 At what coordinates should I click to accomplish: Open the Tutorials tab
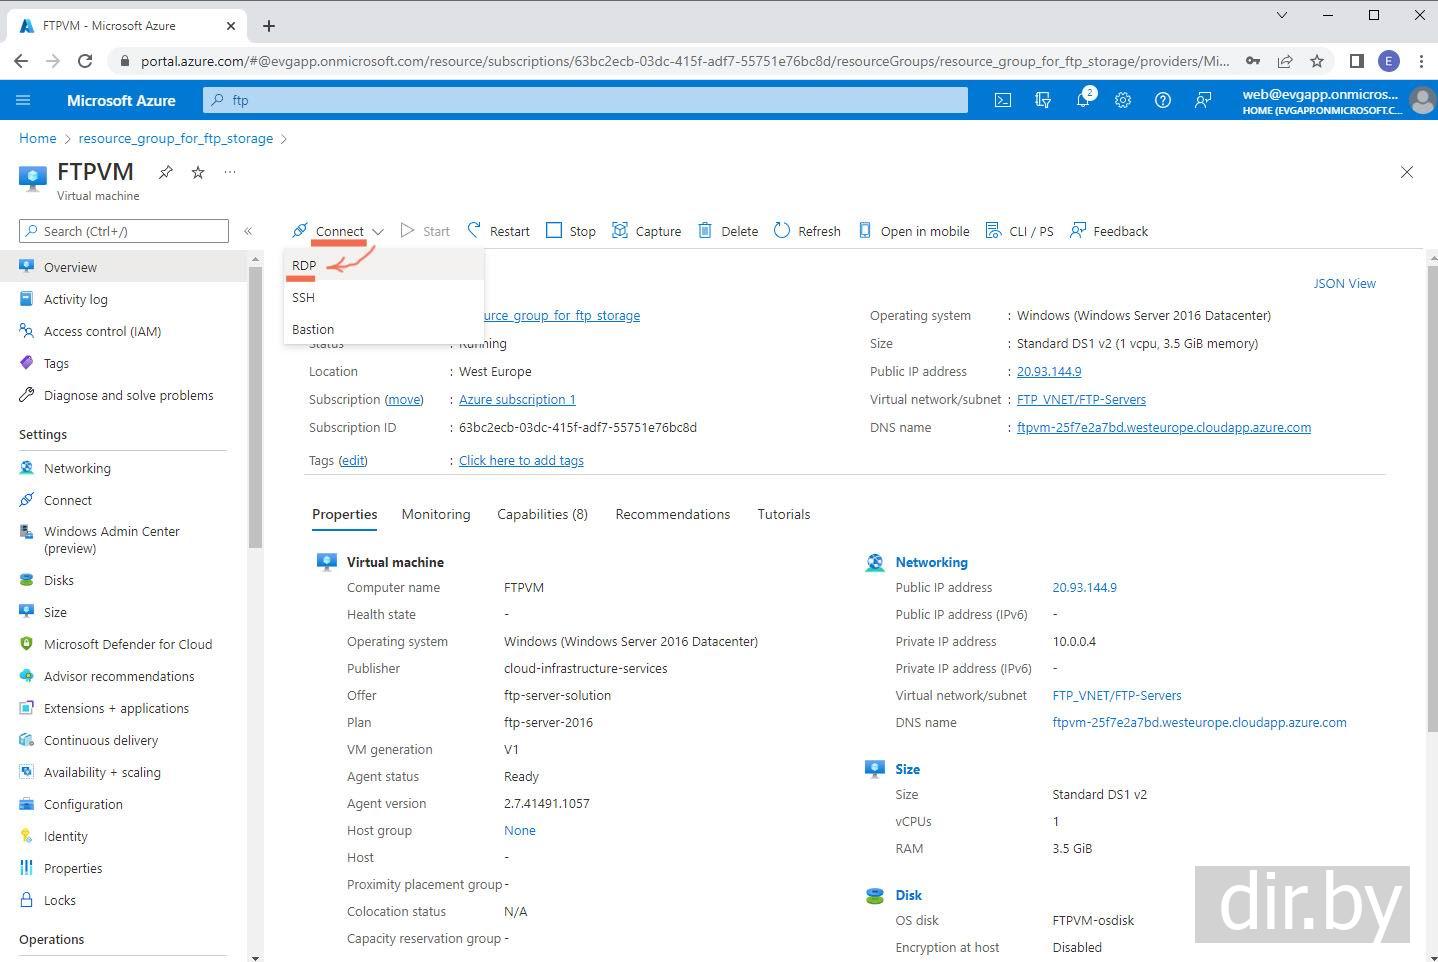point(784,514)
